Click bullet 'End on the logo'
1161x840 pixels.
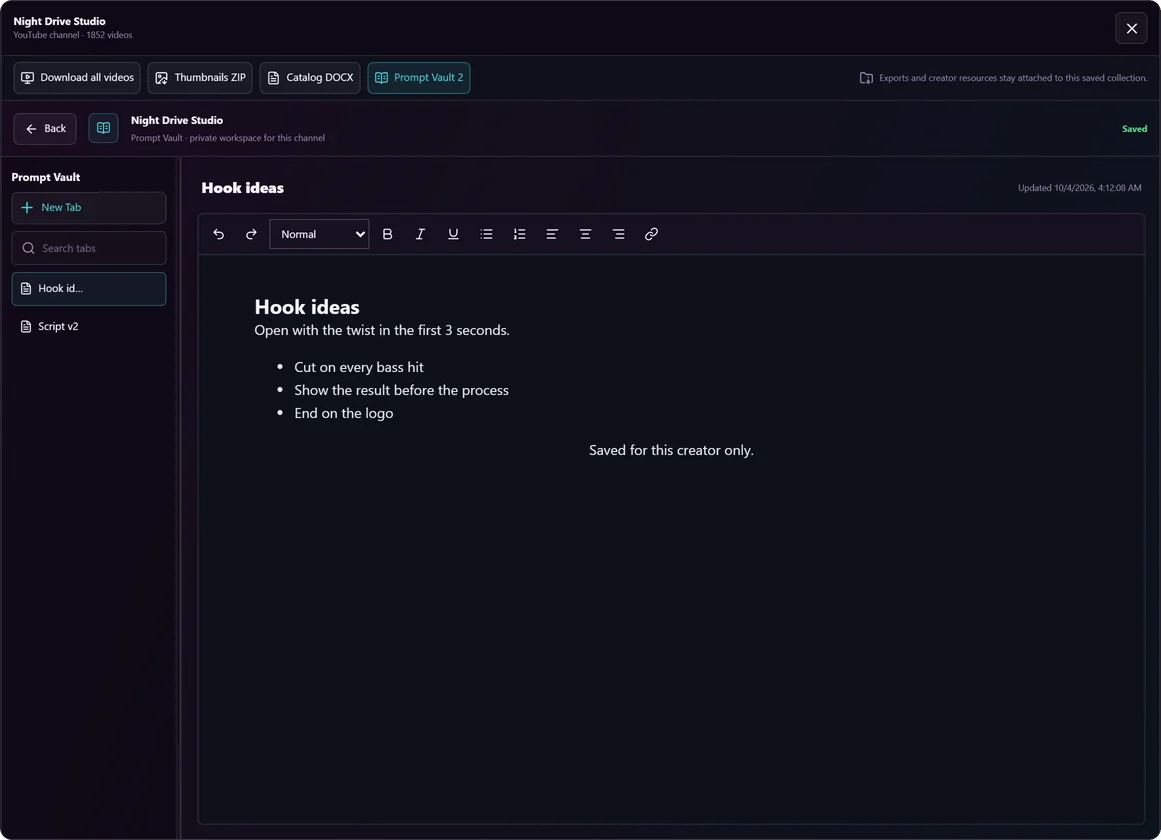(344, 413)
